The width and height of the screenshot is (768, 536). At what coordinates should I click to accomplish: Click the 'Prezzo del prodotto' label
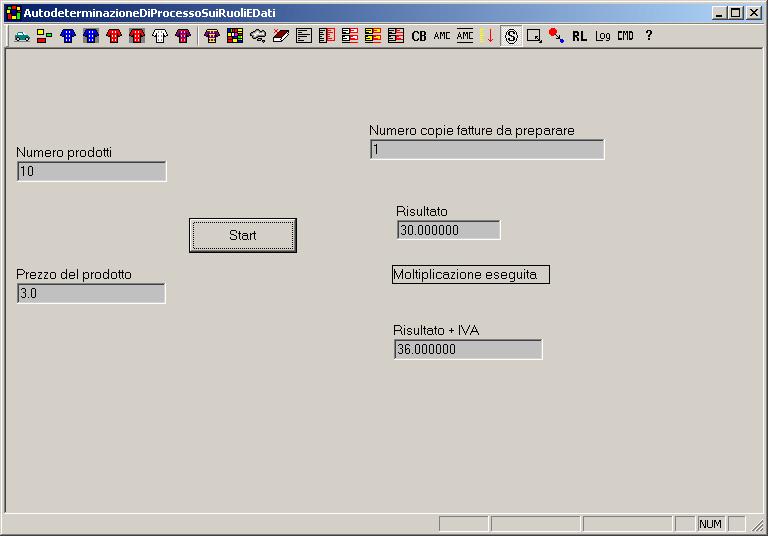(x=74, y=274)
